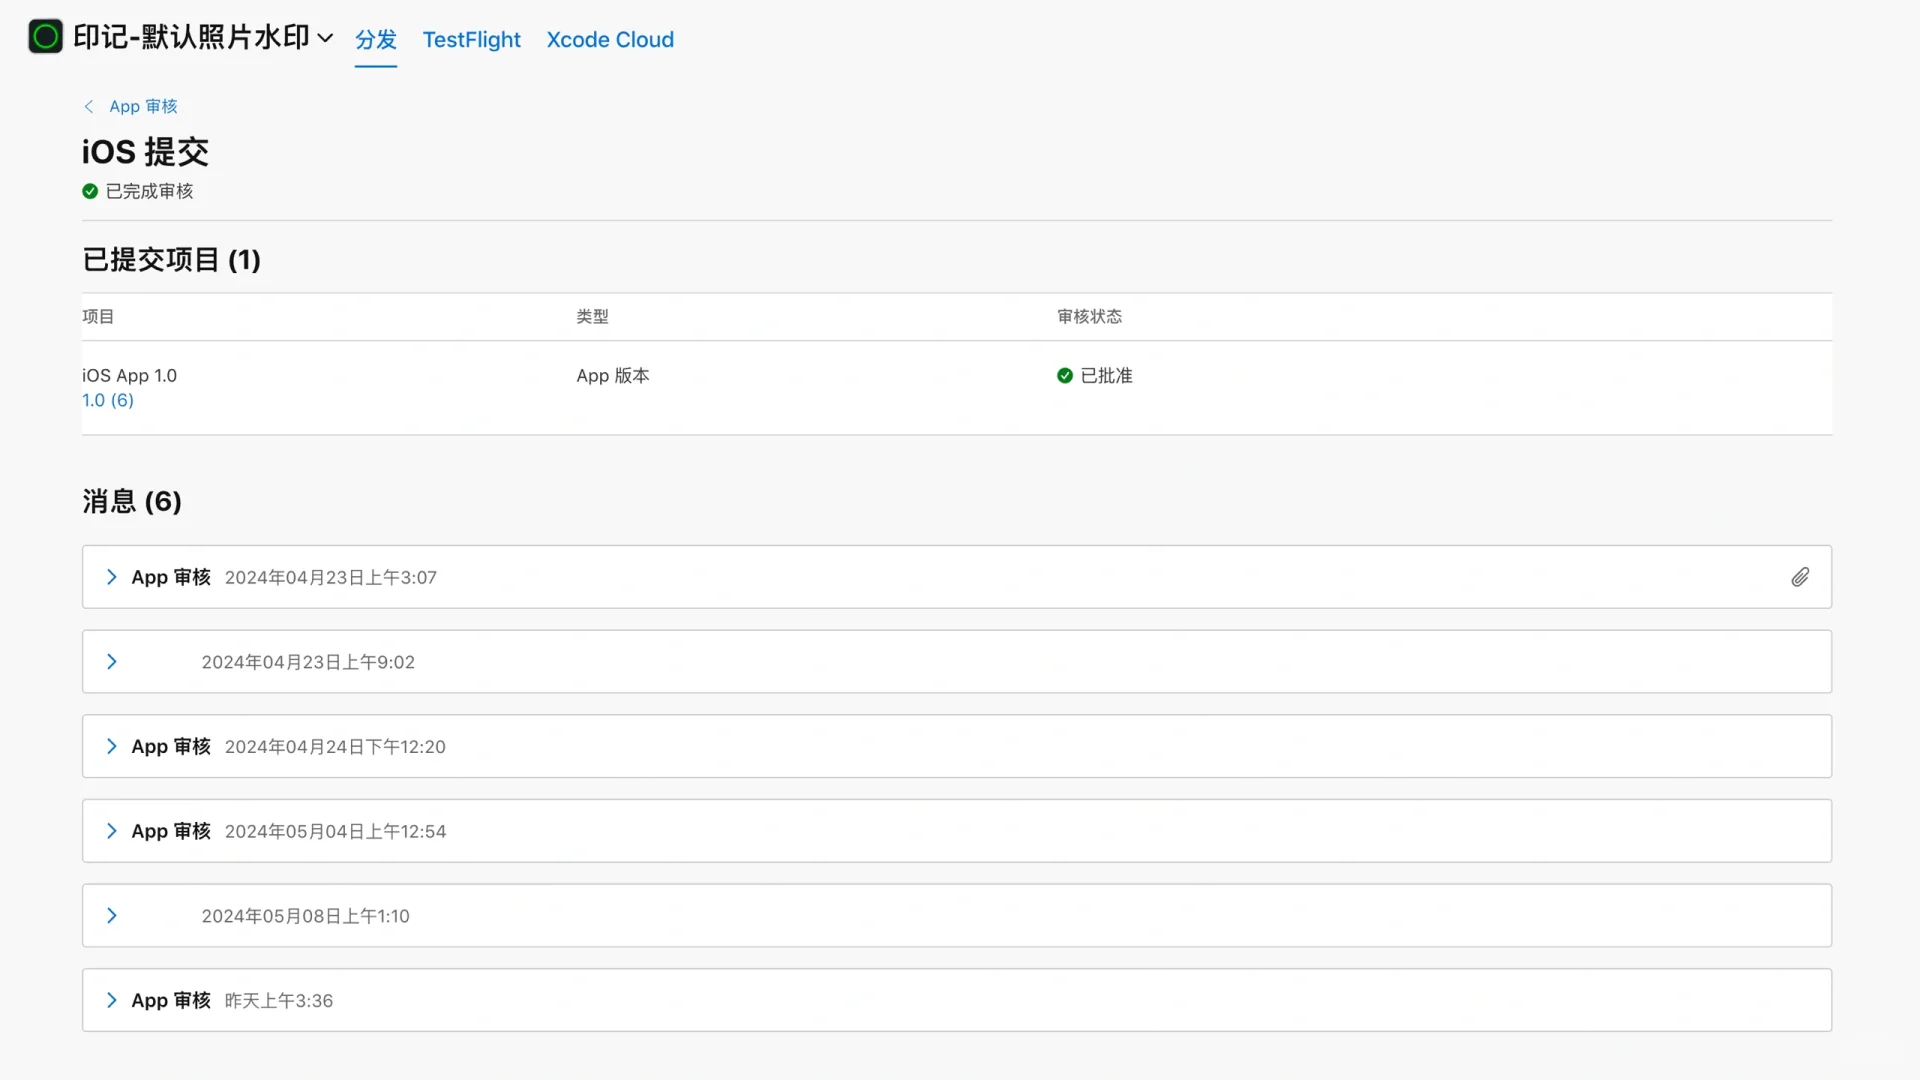Click the iOS App 1.0 item row
This screenshot has height=1080, width=1920.
click(130, 375)
